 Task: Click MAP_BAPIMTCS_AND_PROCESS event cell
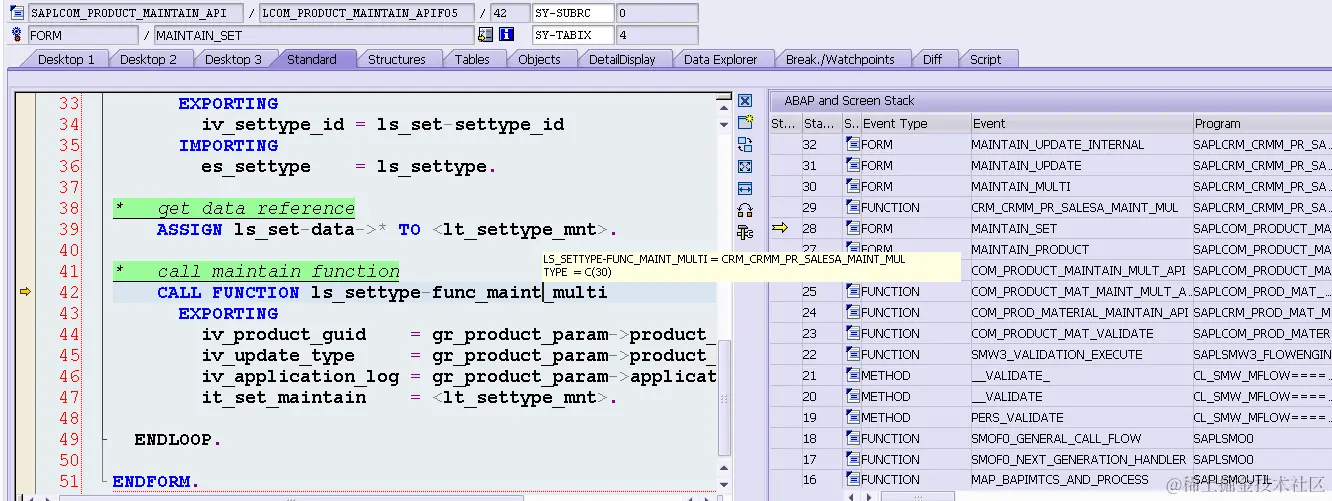(1081, 480)
